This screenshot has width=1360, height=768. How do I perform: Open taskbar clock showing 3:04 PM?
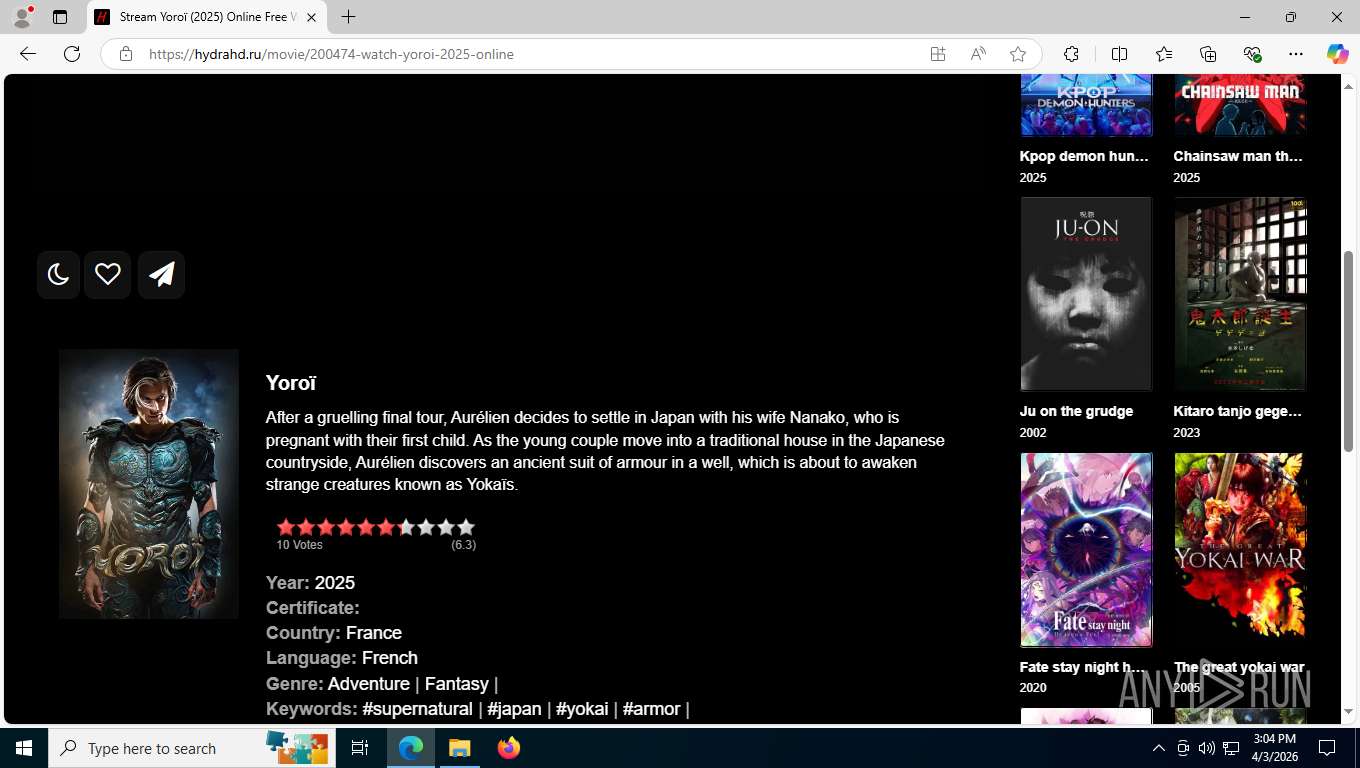click(1274, 748)
